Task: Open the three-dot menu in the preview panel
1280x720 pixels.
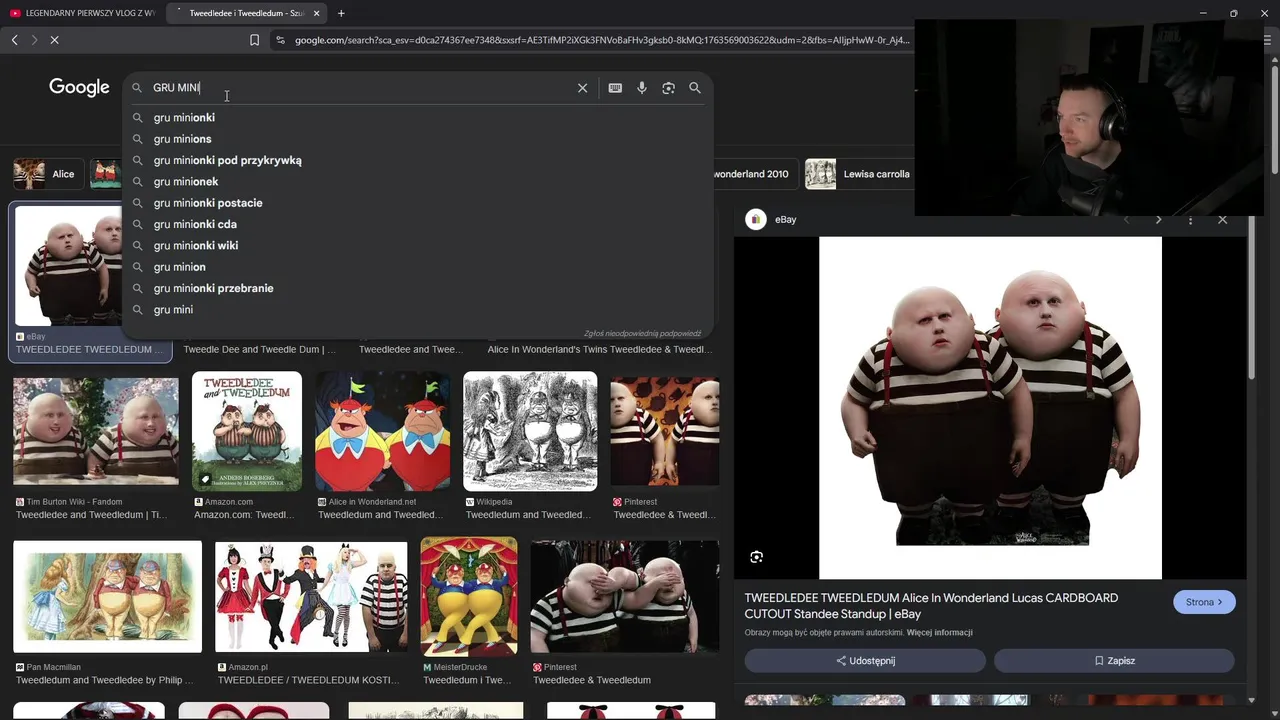Action: pyautogui.click(x=1190, y=220)
